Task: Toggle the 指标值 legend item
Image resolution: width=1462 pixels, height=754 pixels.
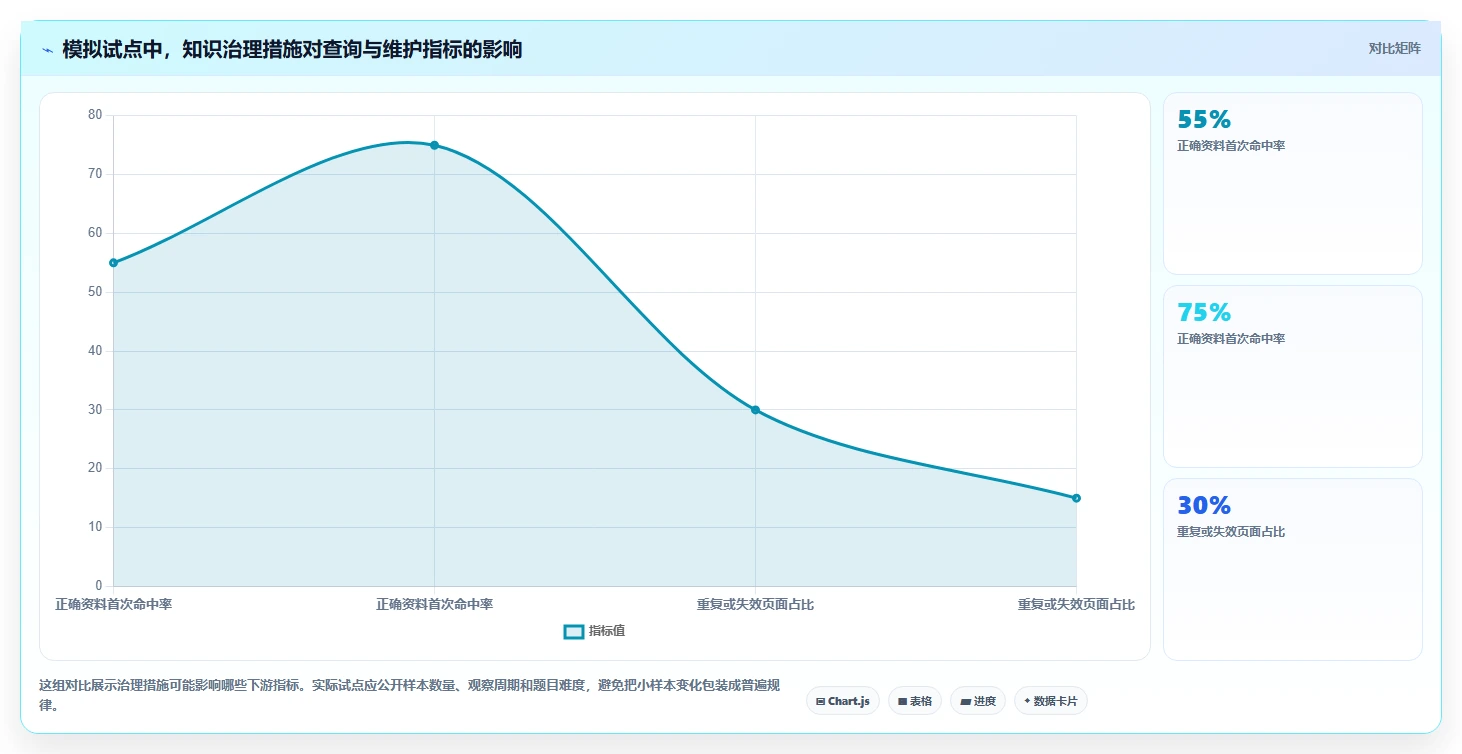Action: click(x=595, y=631)
